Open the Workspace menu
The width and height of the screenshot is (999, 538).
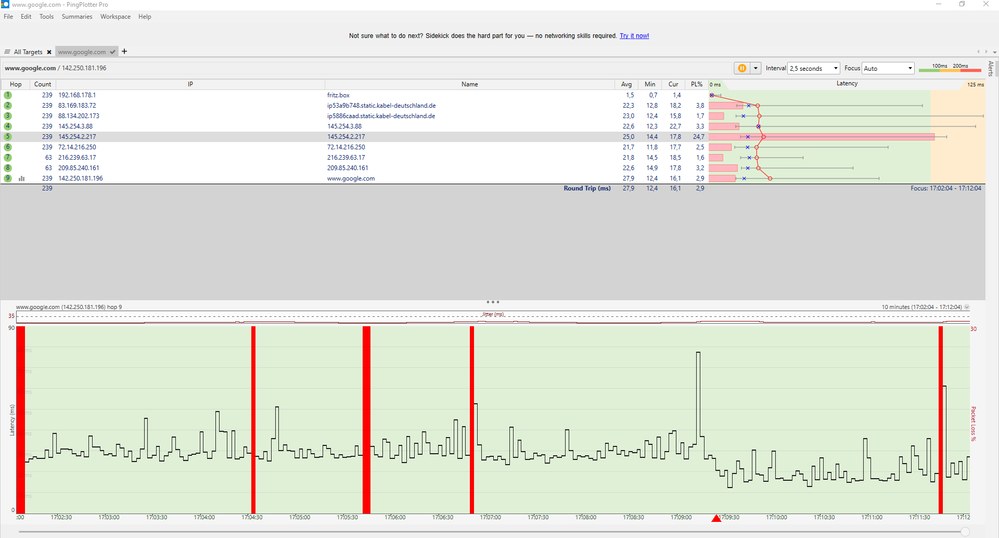click(x=115, y=17)
